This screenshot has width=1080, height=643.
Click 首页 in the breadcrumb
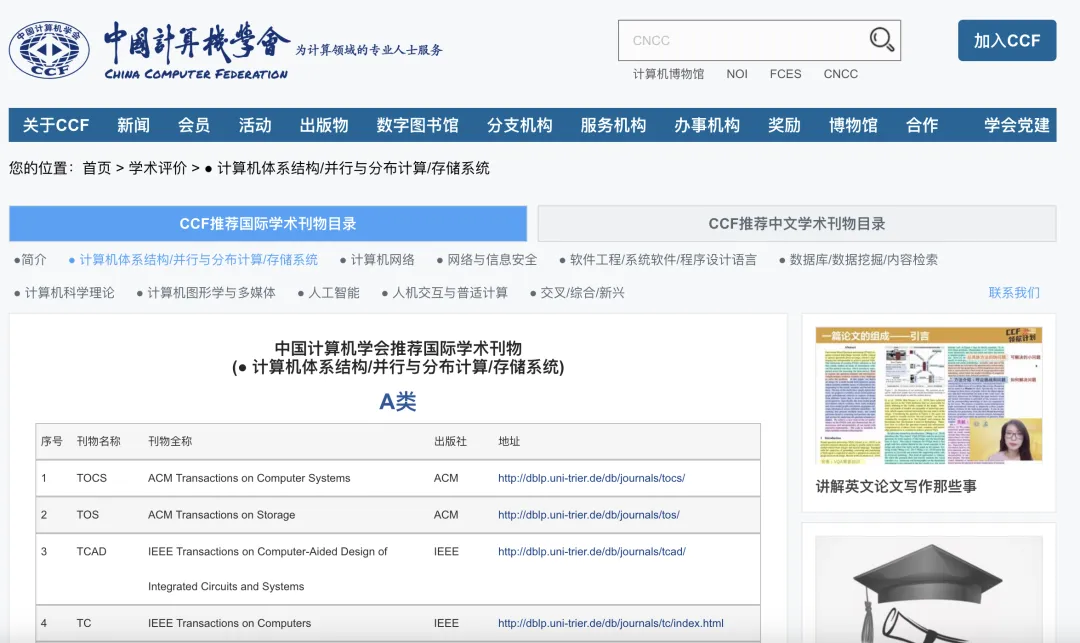(x=97, y=168)
